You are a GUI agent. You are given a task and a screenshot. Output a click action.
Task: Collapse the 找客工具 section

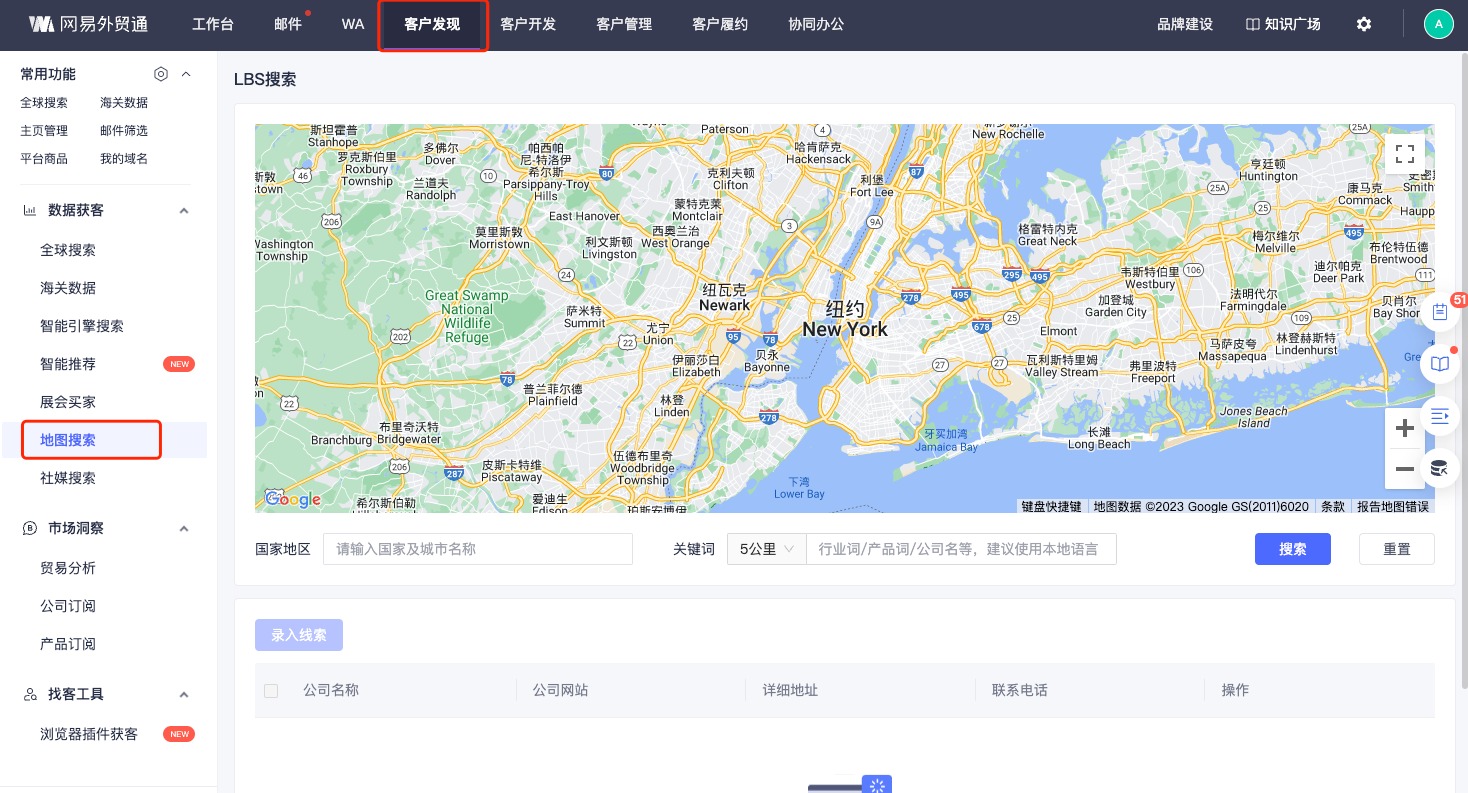(x=184, y=694)
